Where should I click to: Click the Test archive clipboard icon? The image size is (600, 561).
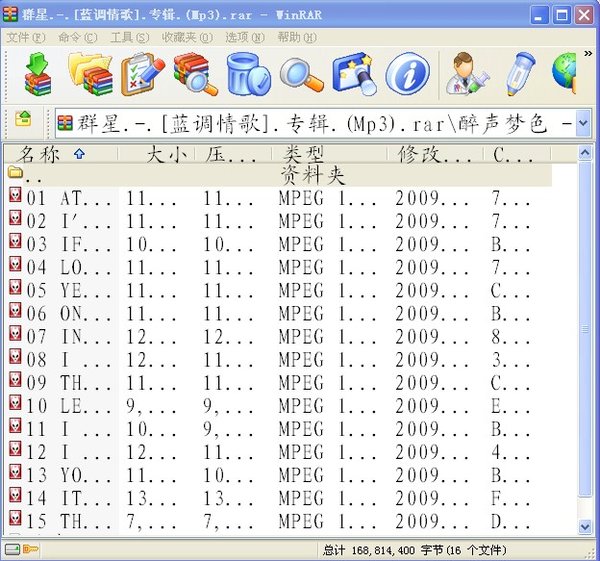(142, 74)
